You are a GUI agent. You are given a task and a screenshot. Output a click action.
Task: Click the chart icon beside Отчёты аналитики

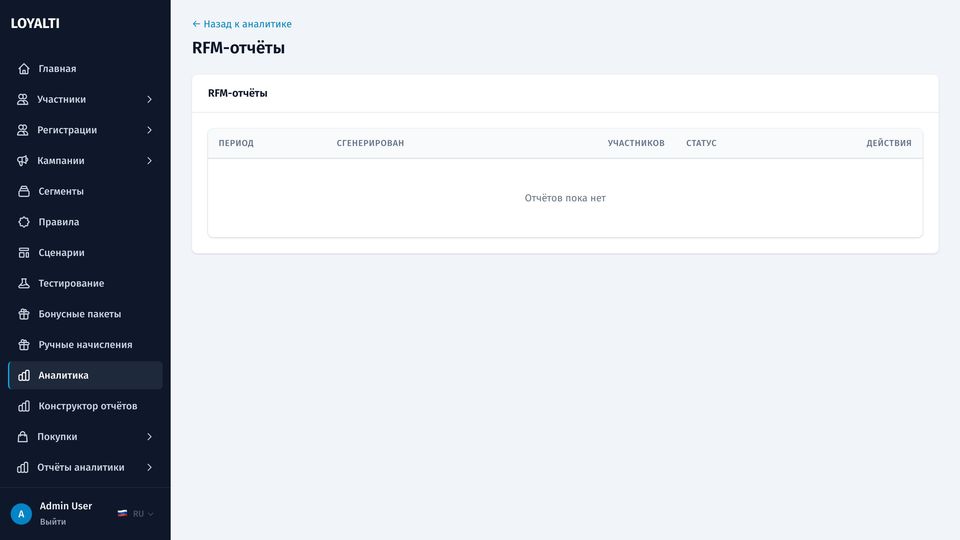click(23, 467)
